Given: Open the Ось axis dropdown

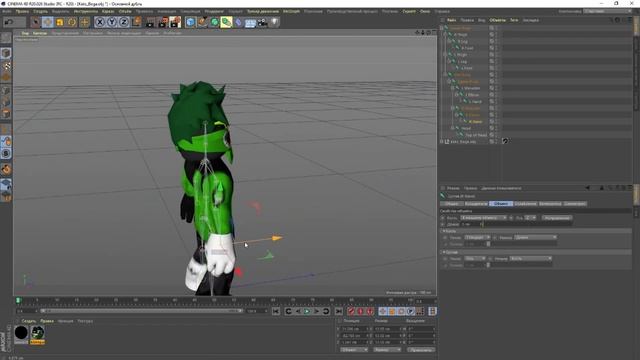Looking at the screenshot, I should point(530,218).
